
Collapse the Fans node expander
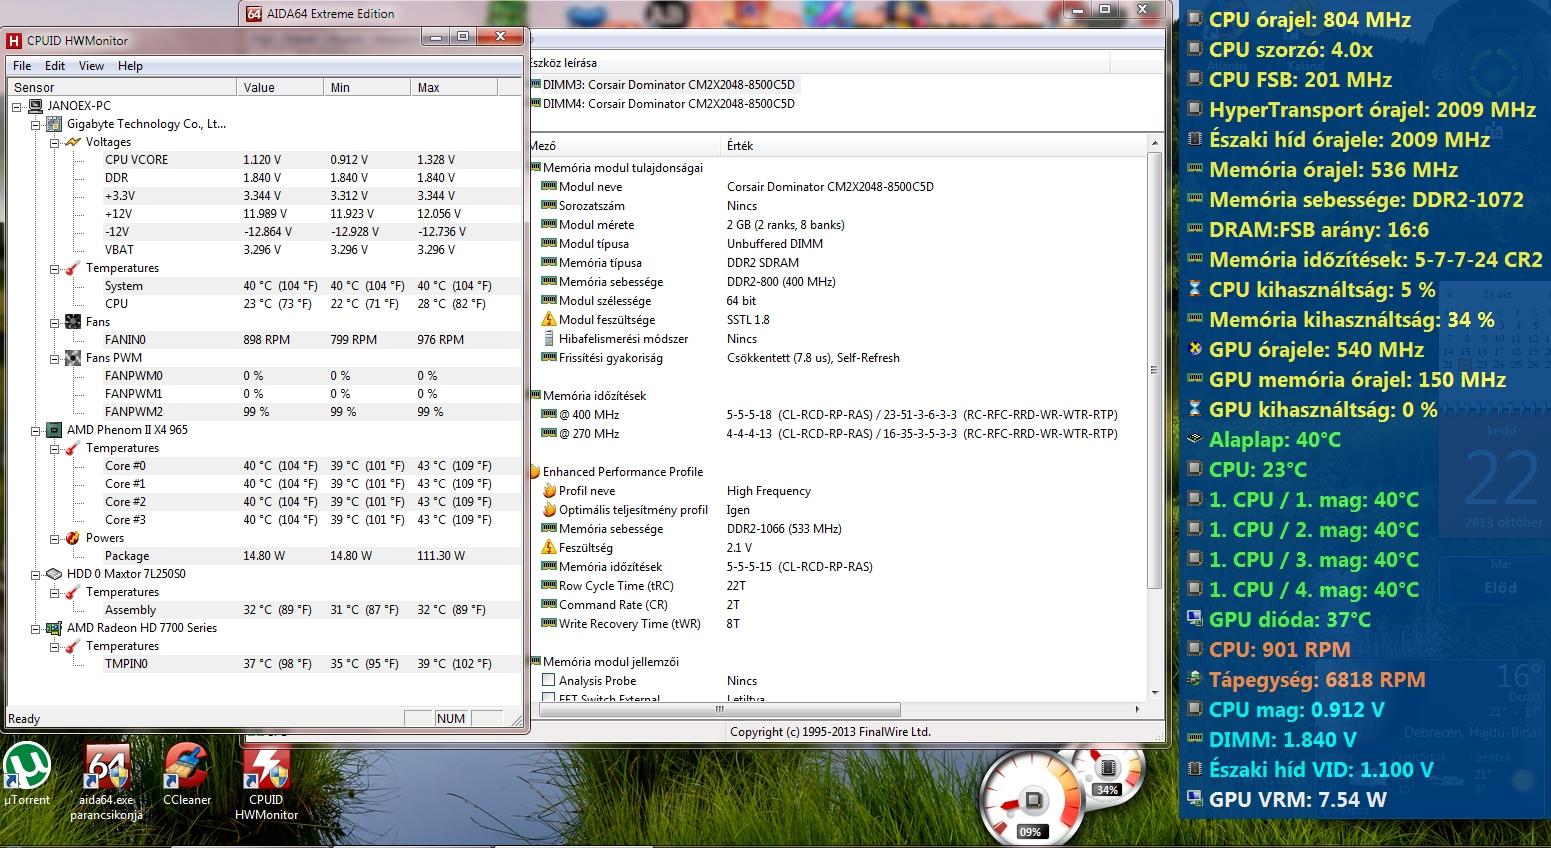[55, 322]
